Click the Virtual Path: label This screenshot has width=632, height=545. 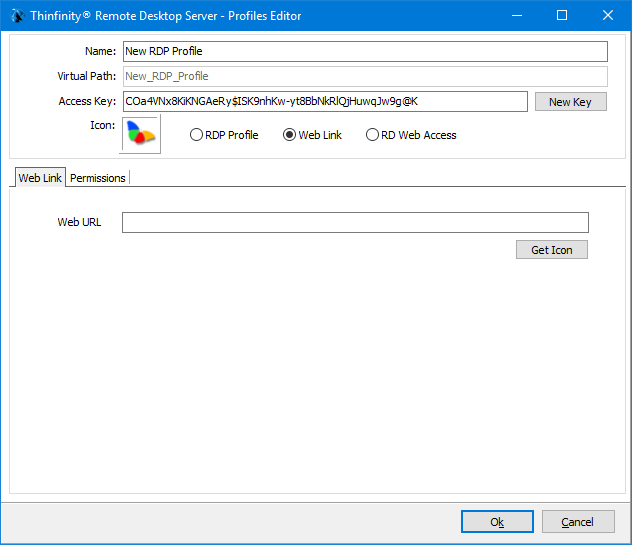coord(87,76)
